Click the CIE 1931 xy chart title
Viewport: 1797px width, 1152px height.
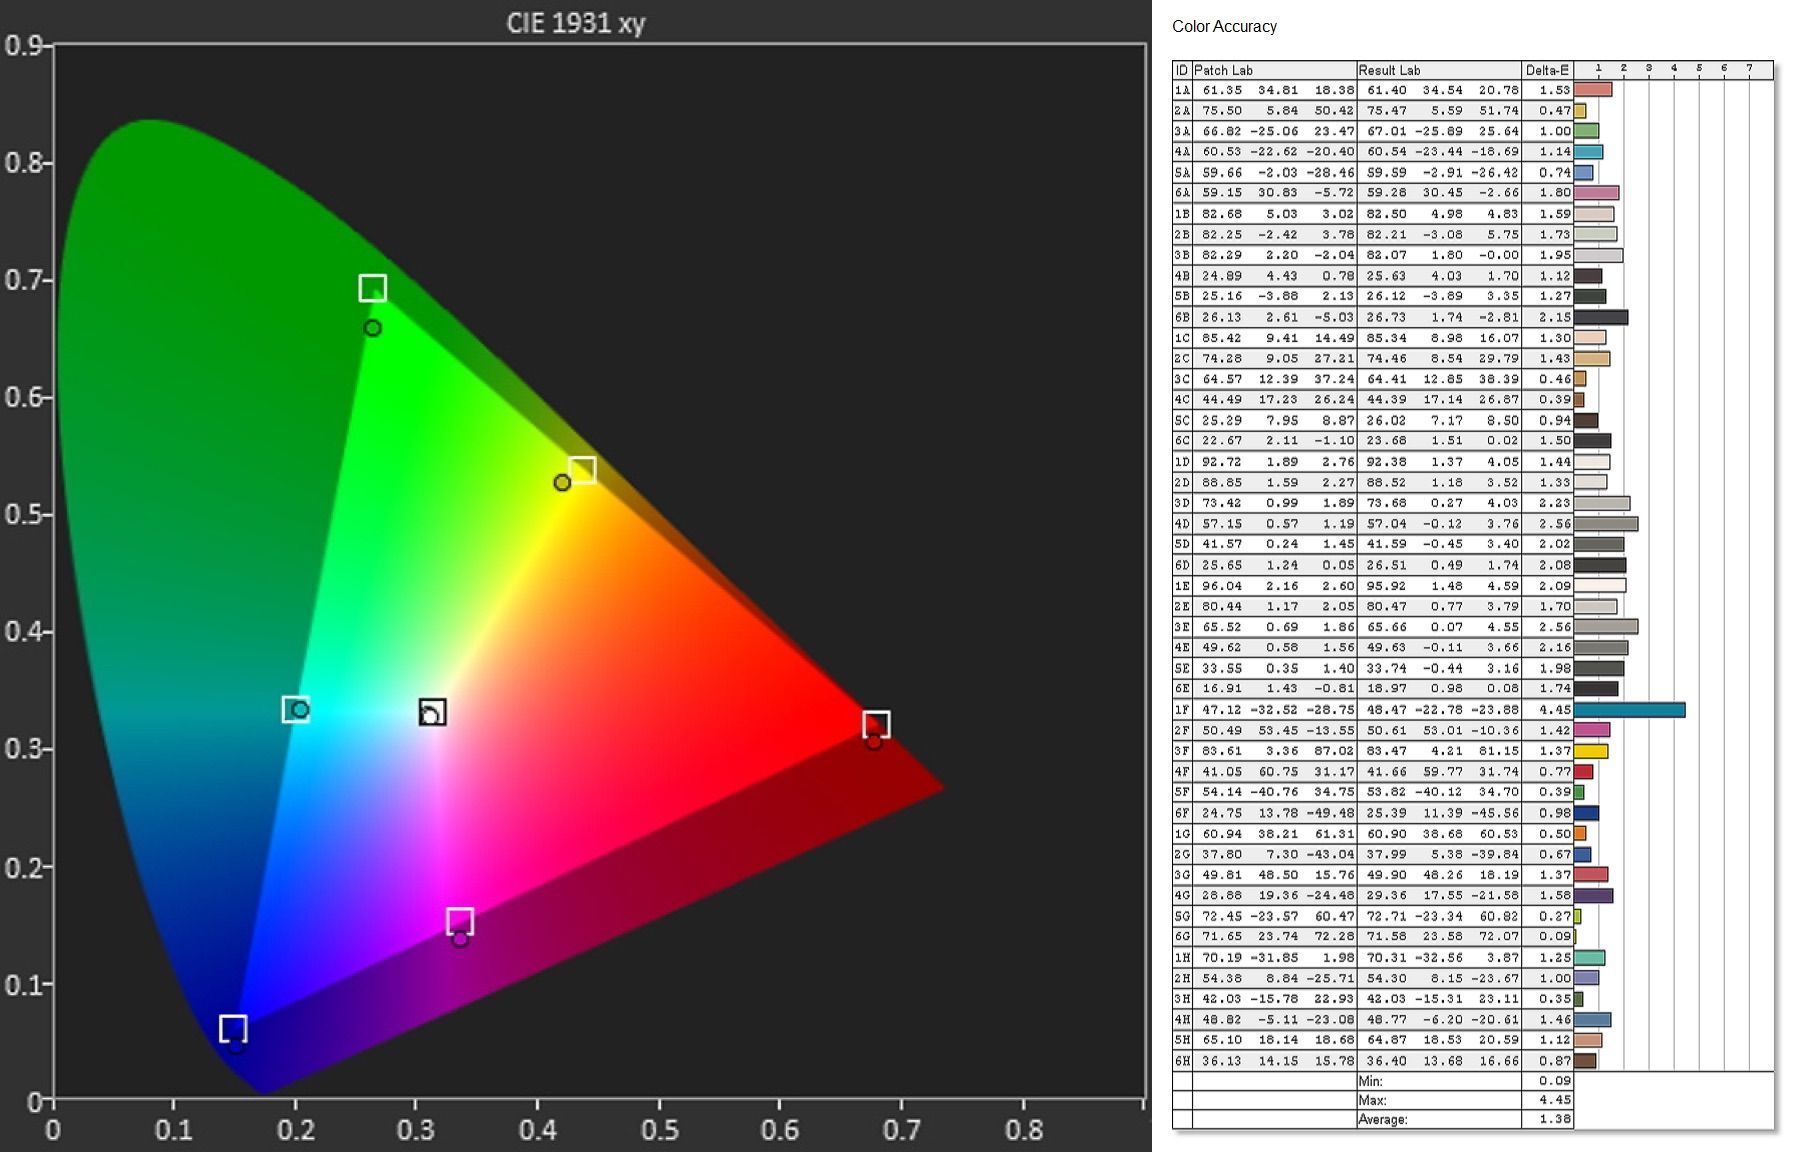576,23
